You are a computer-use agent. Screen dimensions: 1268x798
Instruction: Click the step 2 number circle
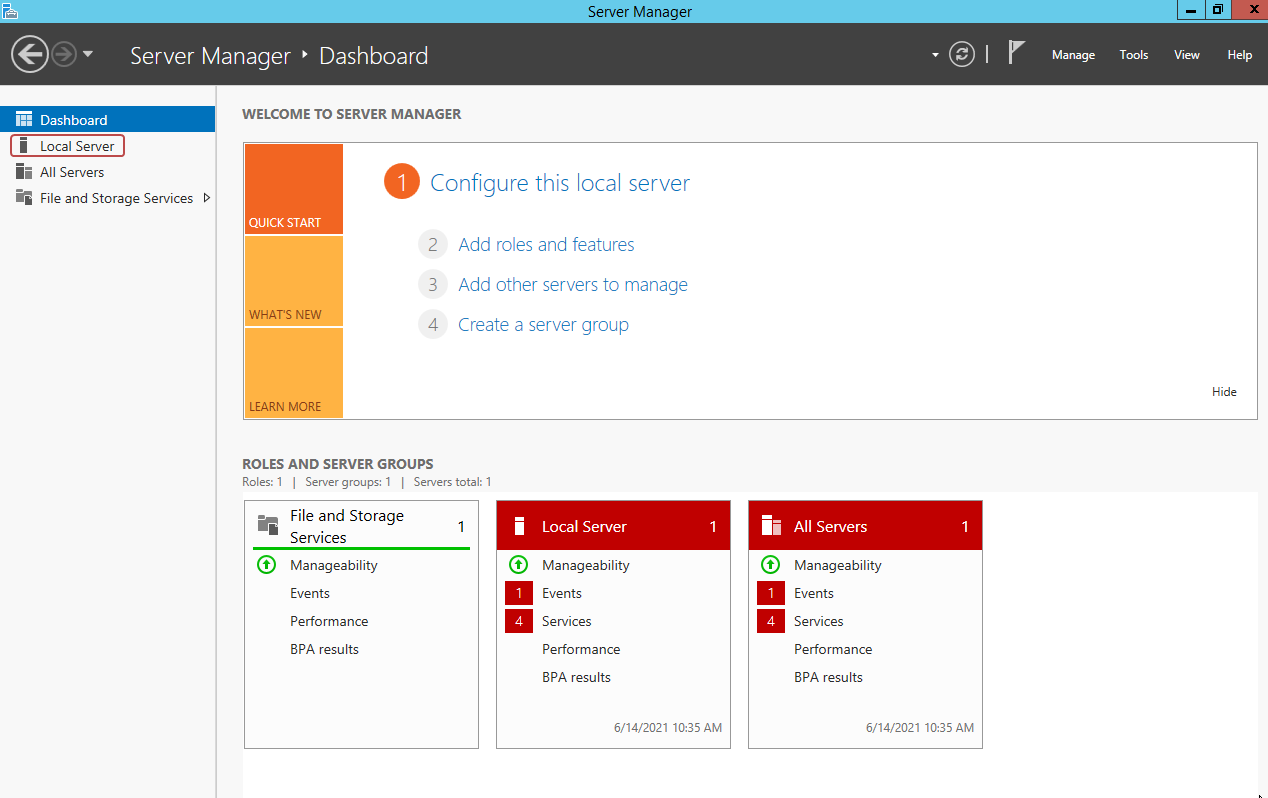[433, 244]
